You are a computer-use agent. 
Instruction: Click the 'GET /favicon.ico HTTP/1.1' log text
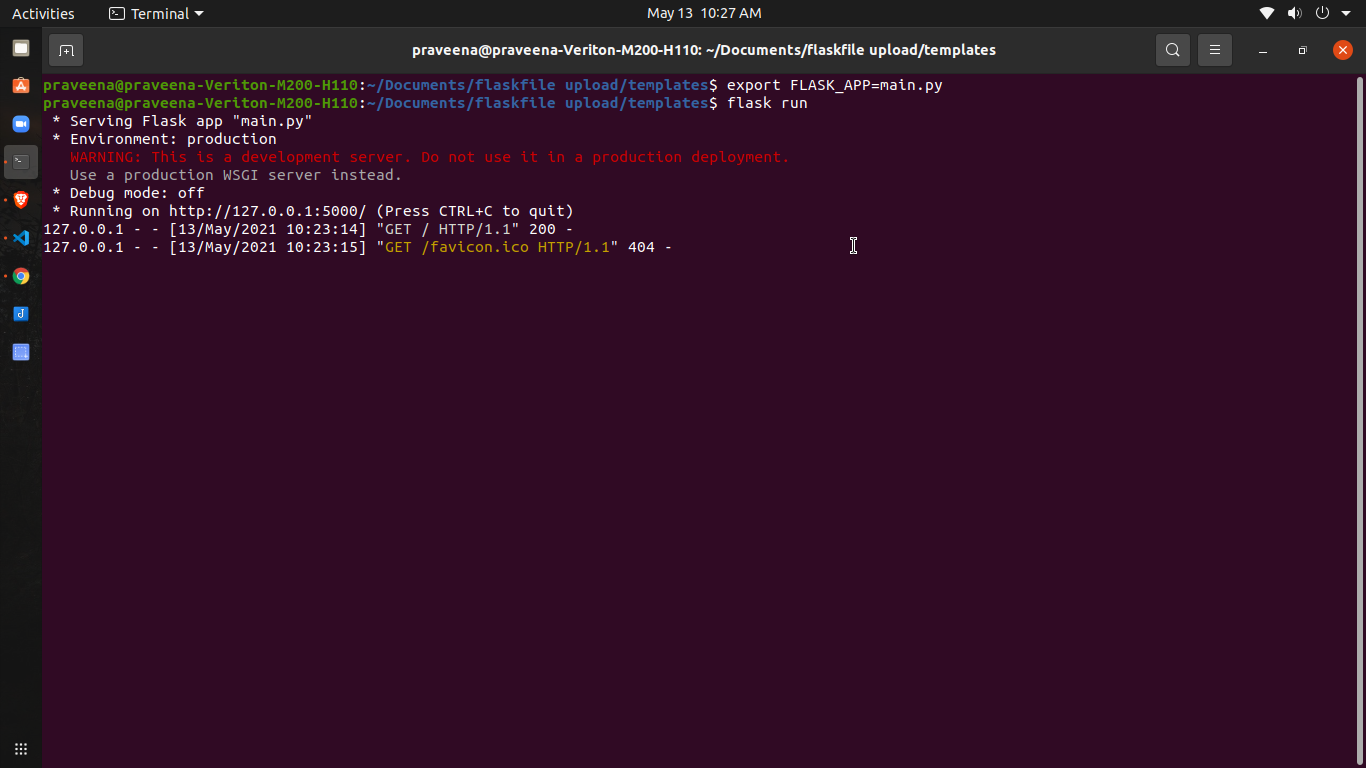point(497,247)
